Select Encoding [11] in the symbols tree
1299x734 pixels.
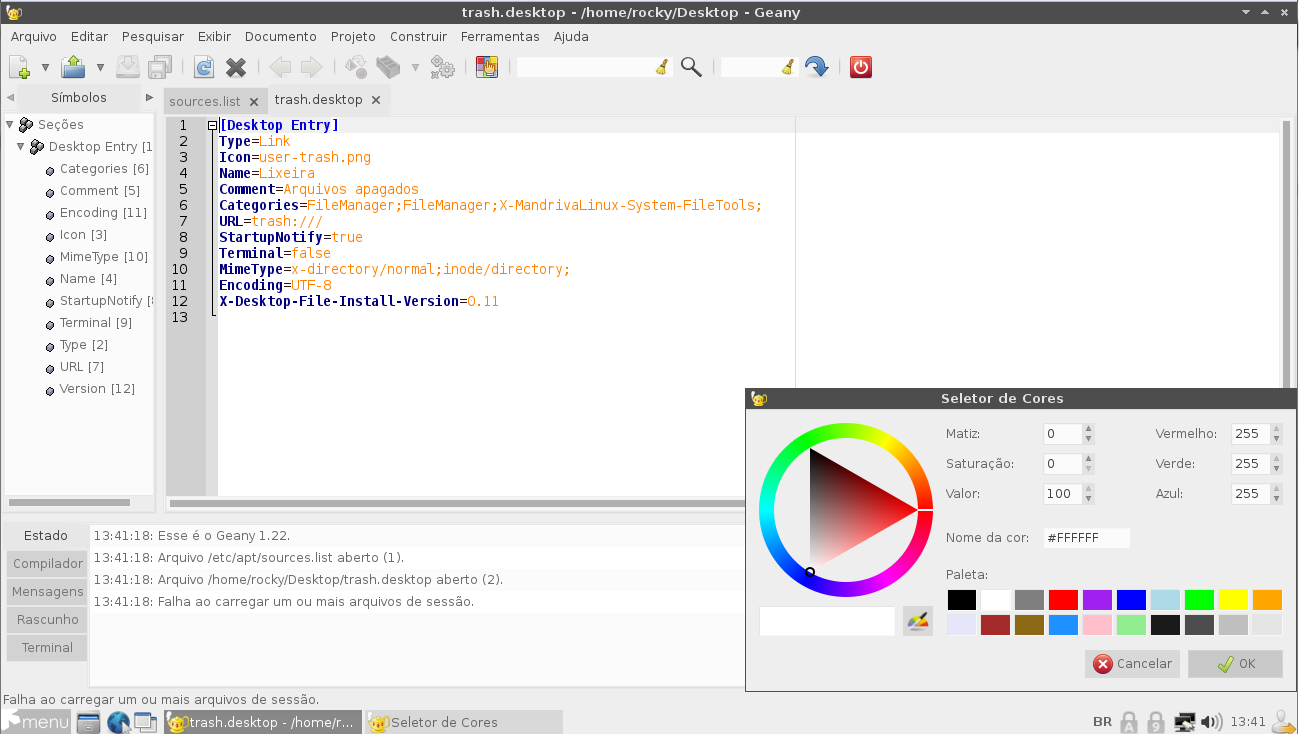point(103,213)
